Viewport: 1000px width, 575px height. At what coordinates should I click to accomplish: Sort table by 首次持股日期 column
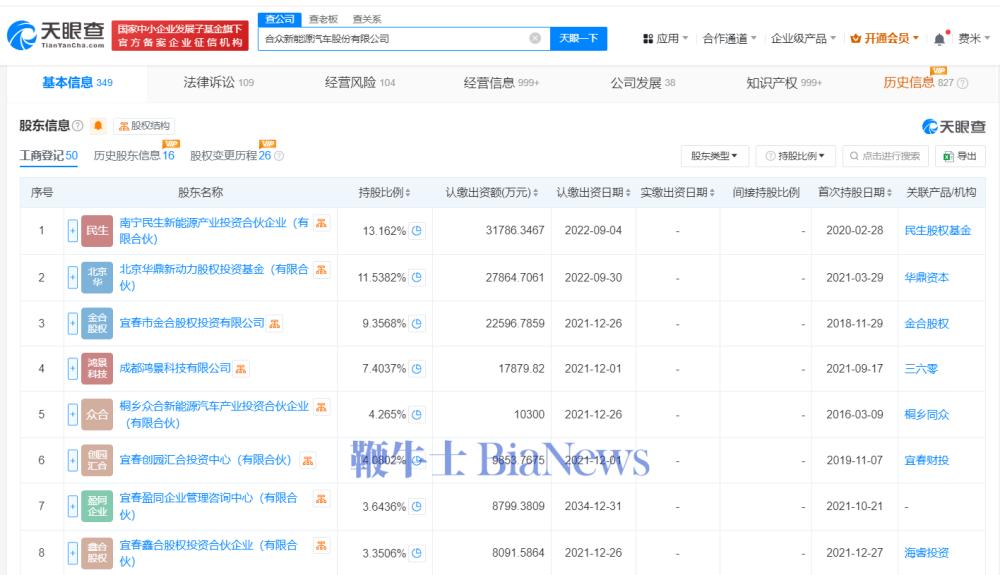tap(855, 193)
